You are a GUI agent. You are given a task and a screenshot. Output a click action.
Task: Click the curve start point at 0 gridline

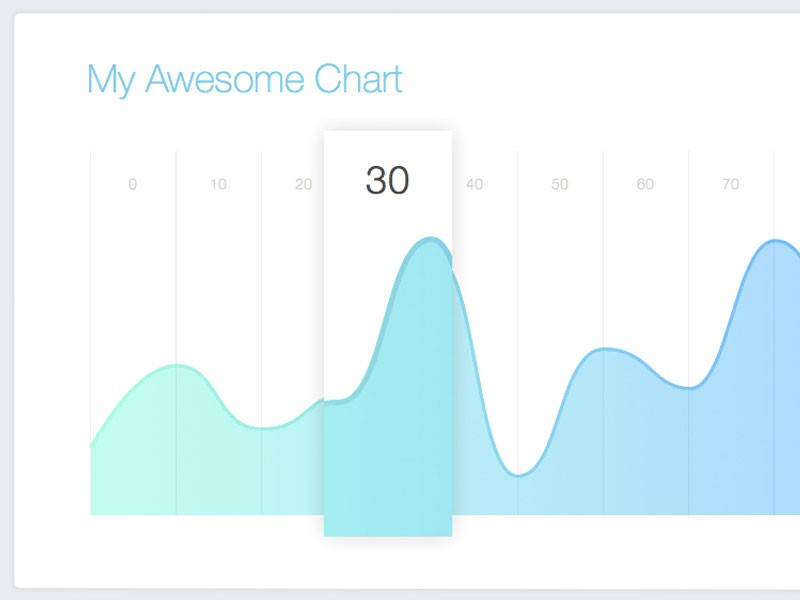(x=91, y=445)
